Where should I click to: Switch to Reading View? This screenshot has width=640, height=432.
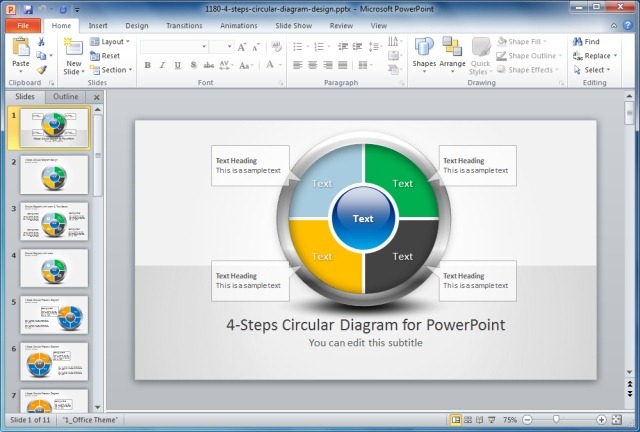point(480,419)
